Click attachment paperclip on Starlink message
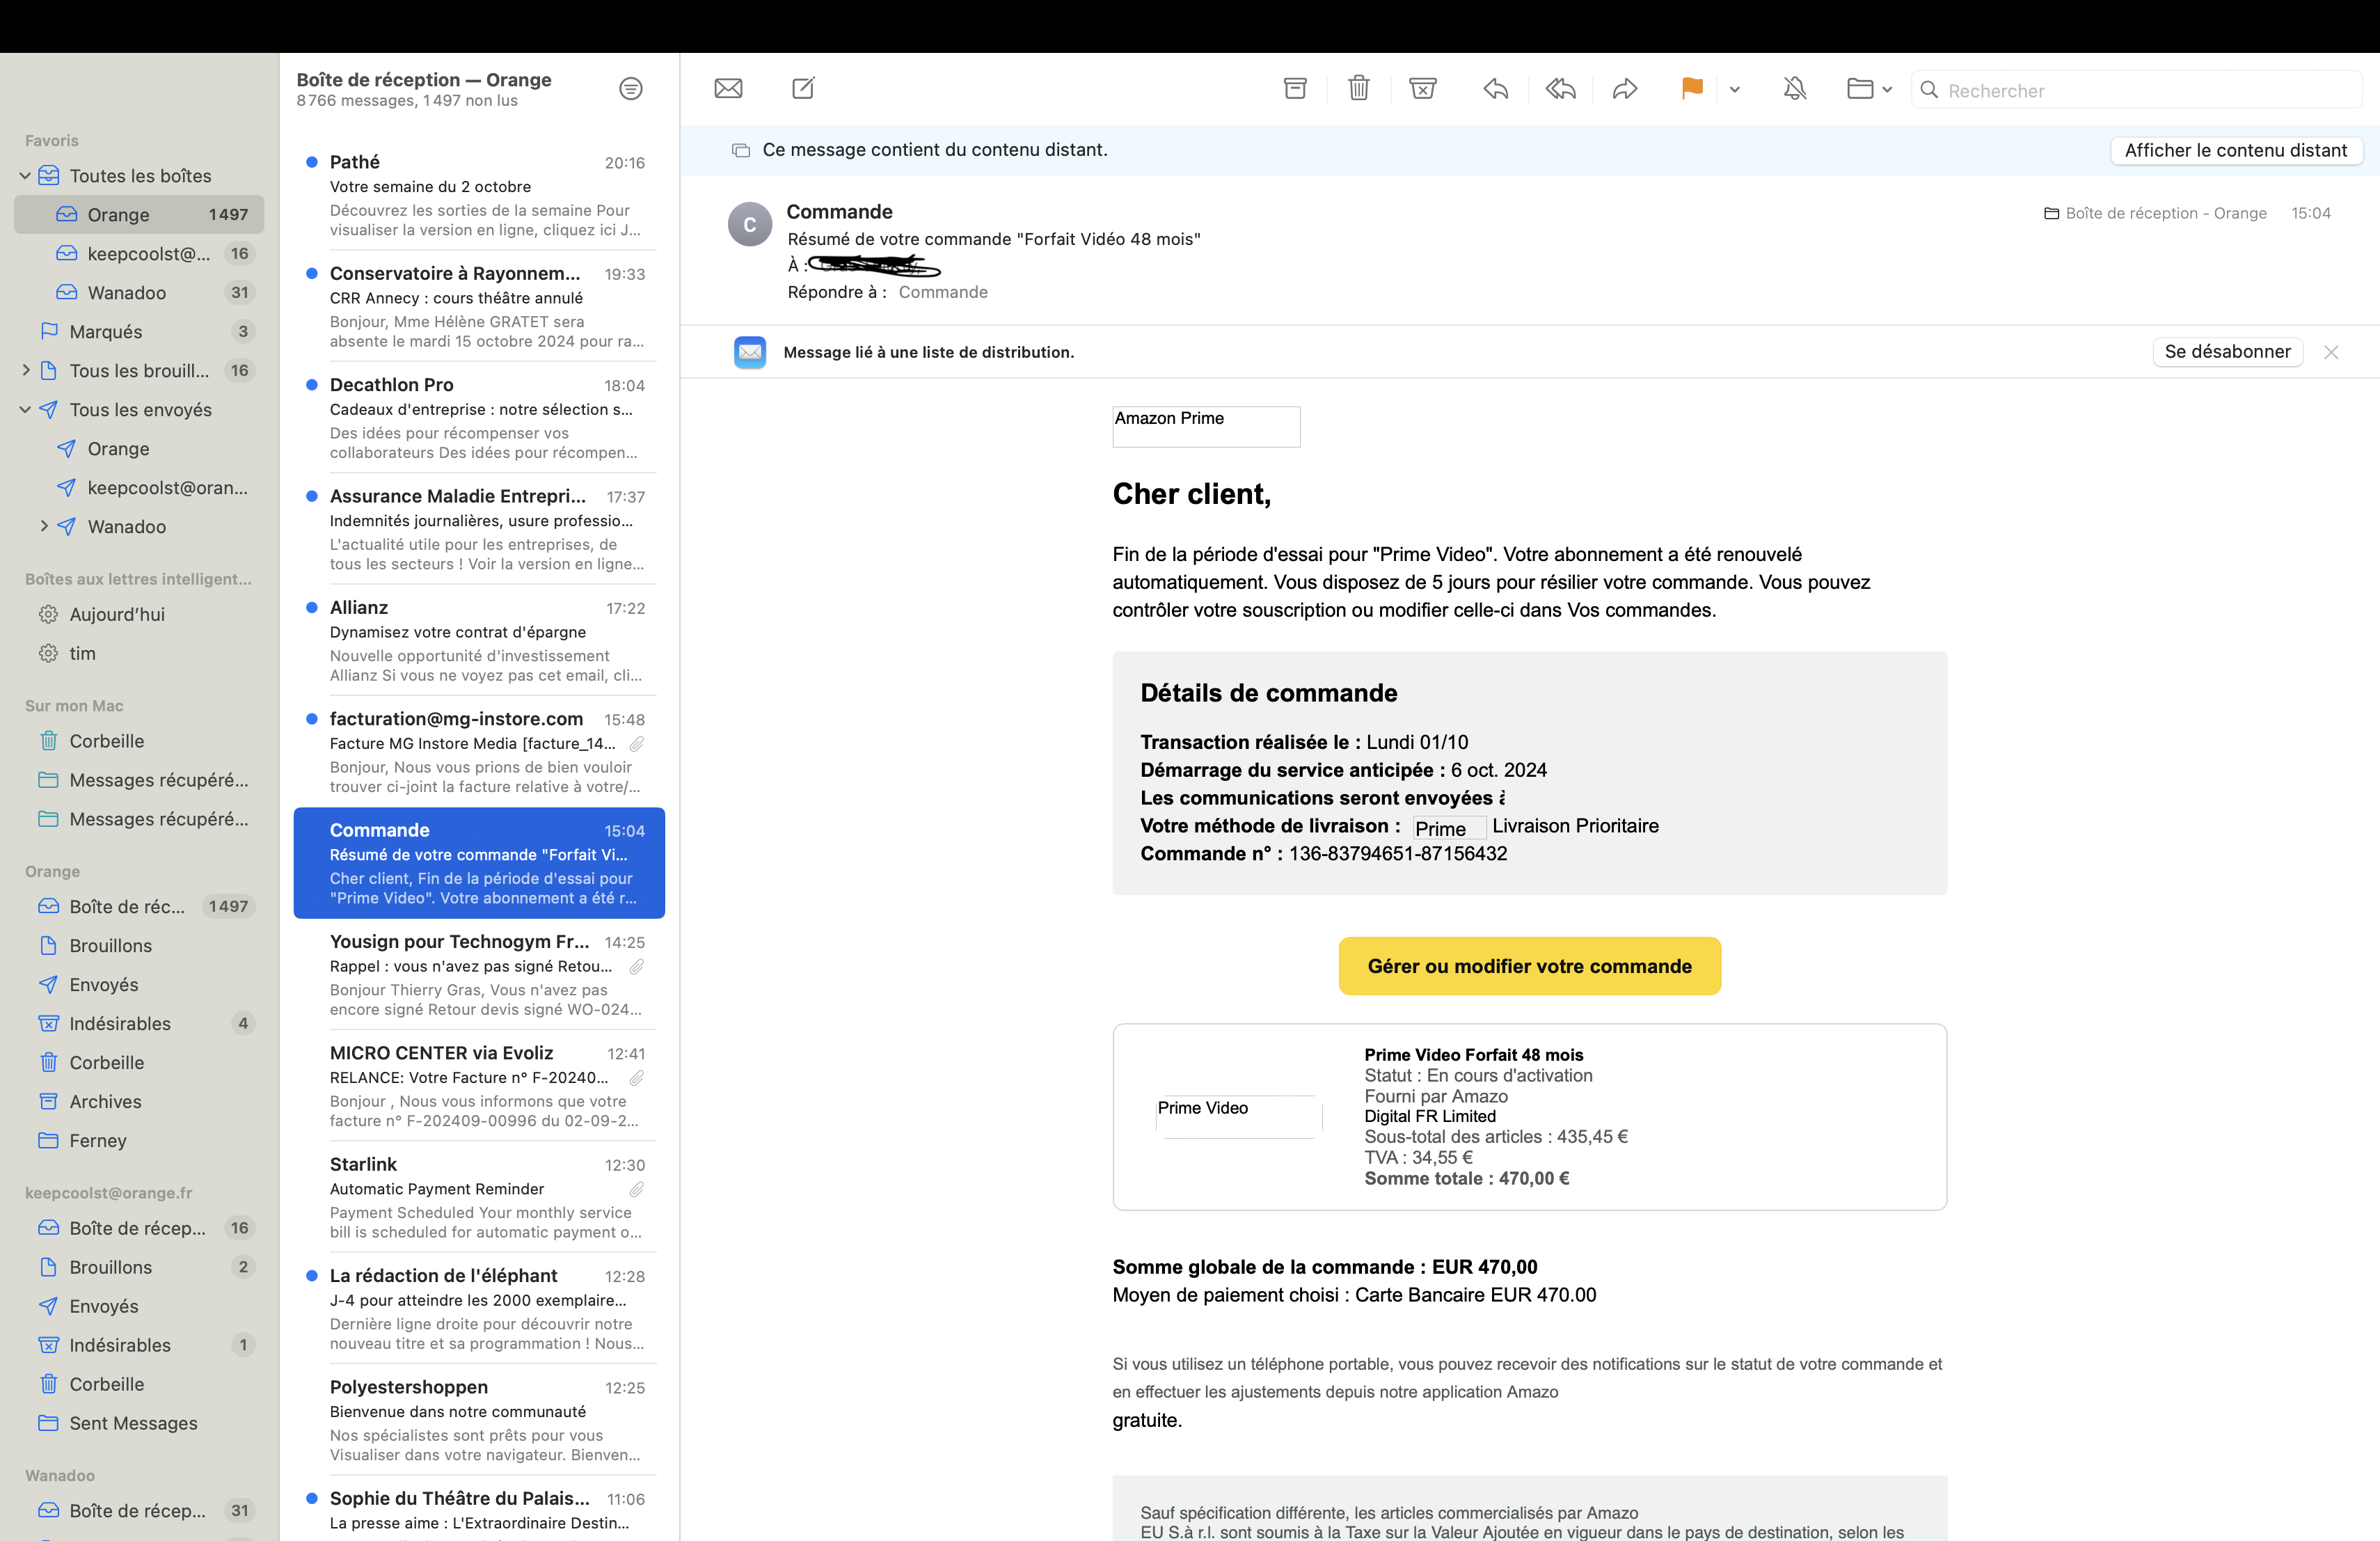Screen dimensions: 2380x1541 tap(636, 1189)
